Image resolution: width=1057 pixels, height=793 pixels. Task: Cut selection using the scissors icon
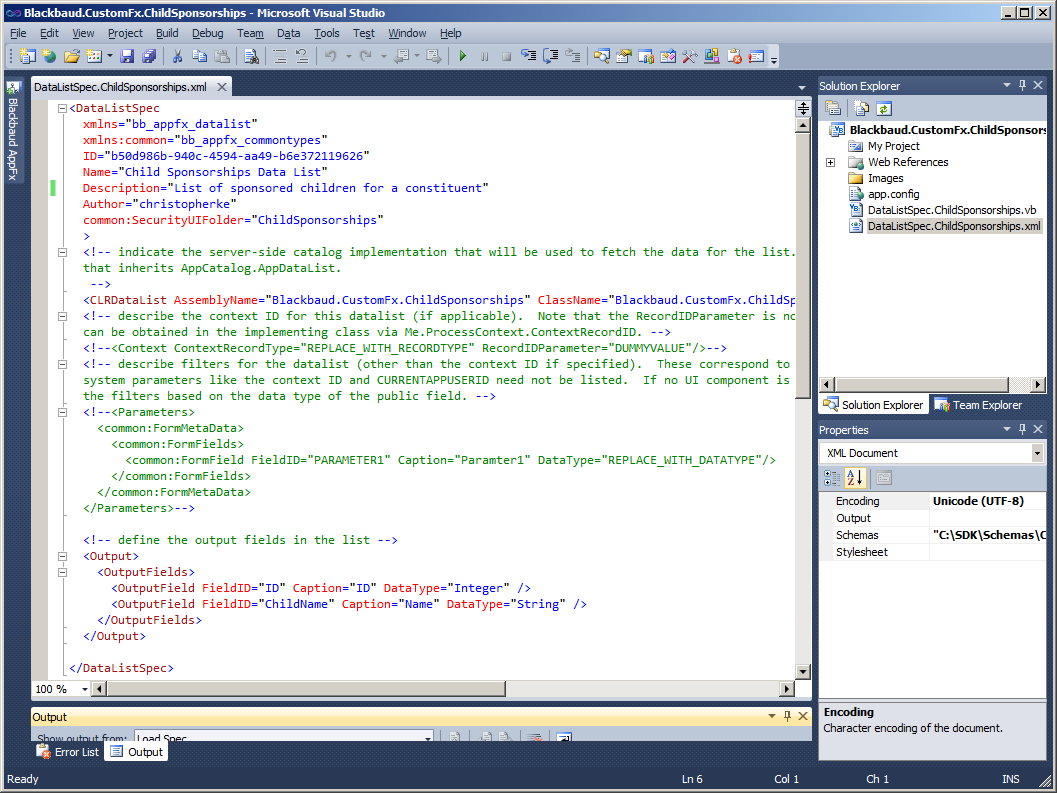coord(177,56)
